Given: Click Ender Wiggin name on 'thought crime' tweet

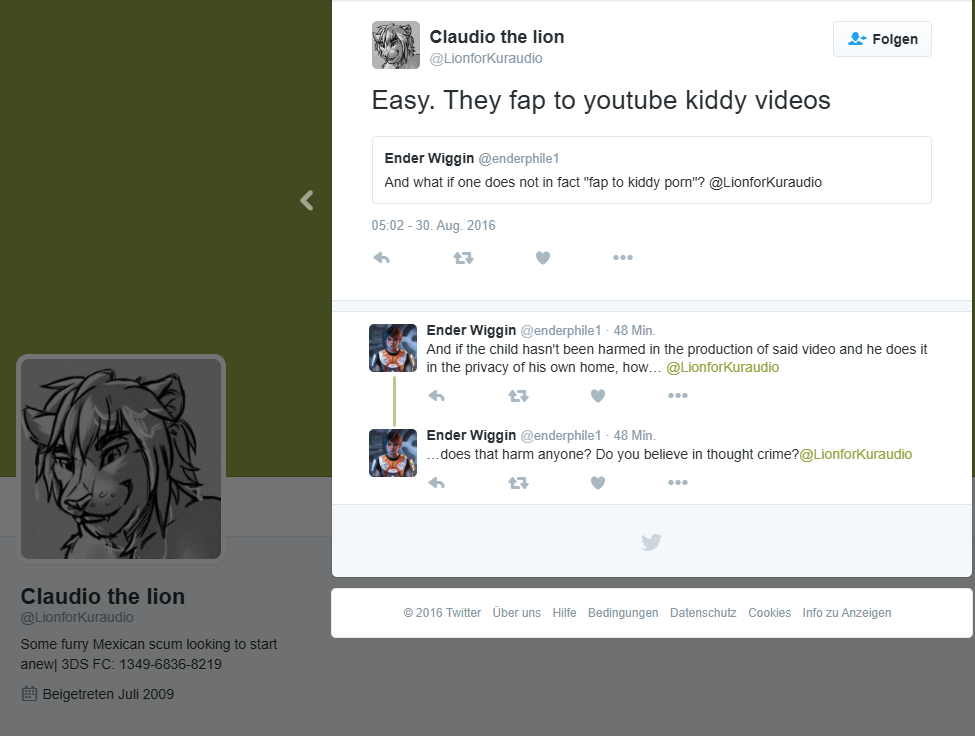Looking at the screenshot, I should click(x=471, y=435).
